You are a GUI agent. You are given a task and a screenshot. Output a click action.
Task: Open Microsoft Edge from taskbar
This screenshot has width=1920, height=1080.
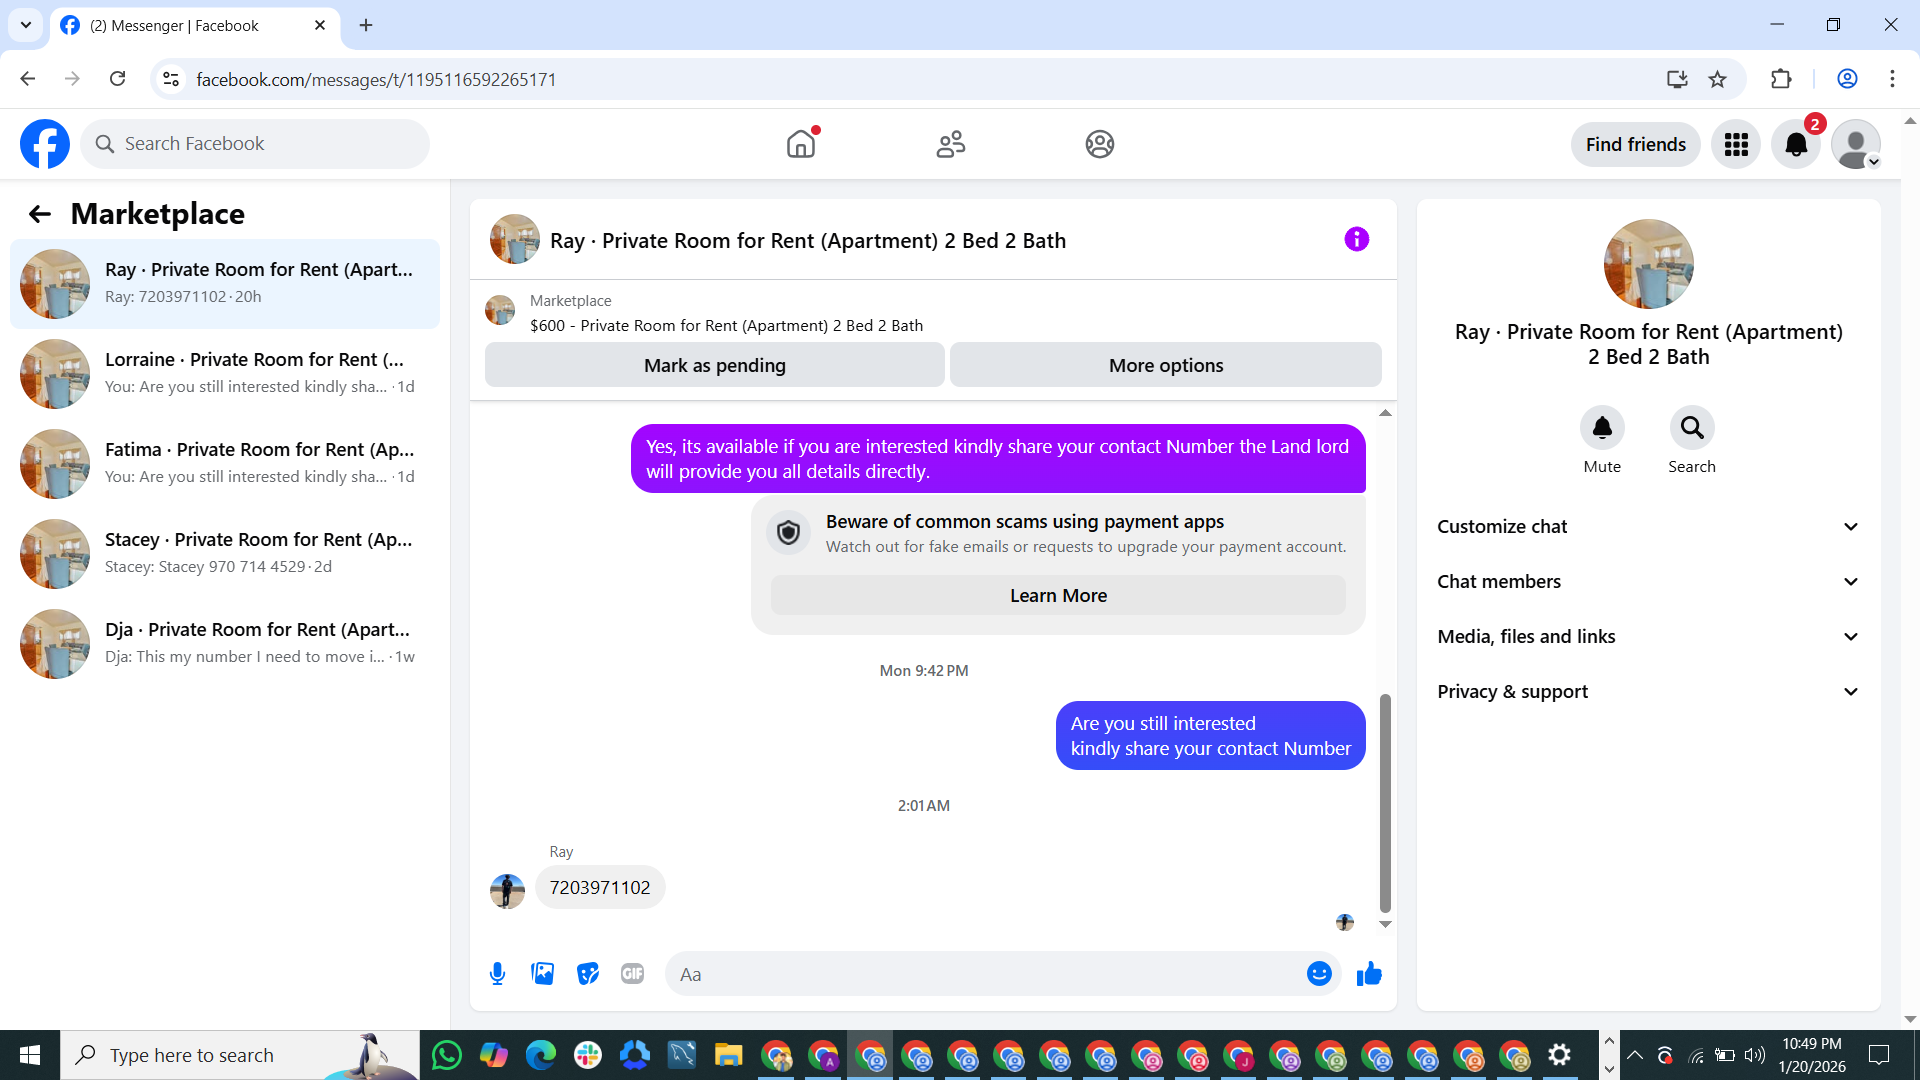click(541, 1055)
